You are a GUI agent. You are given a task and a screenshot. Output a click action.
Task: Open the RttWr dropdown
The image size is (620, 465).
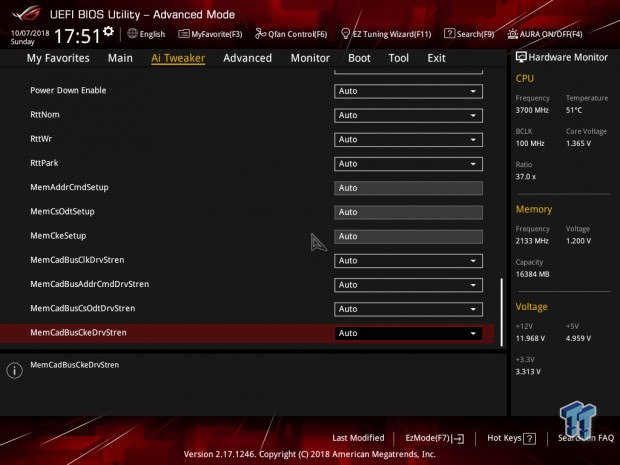(408, 140)
